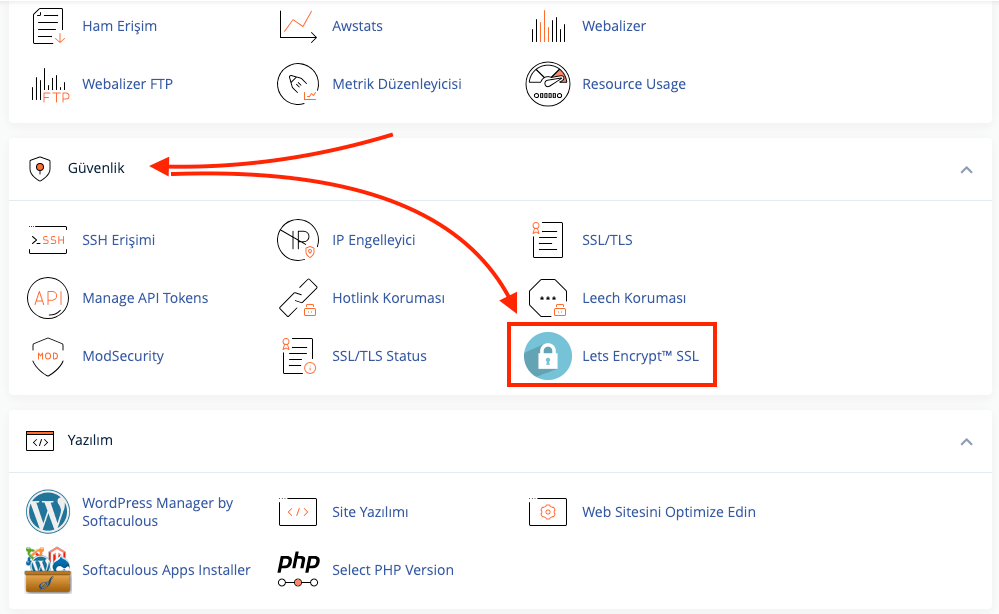
Task: Collapse the Güvenlik section chevron
Action: pyautogui.click(x=966, y=169)
